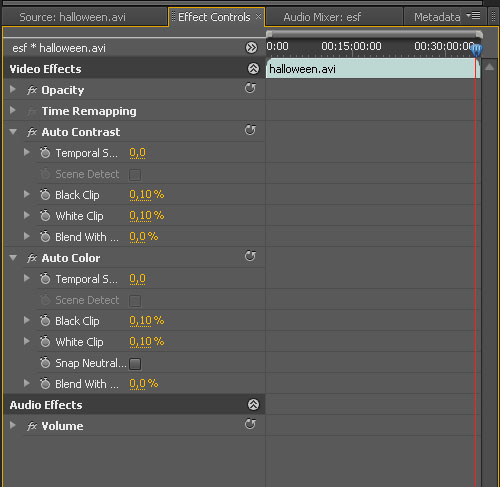The image size is (500, 487).
Task: Collapse the Video Effects section
Action: click(x=253, y=69)
